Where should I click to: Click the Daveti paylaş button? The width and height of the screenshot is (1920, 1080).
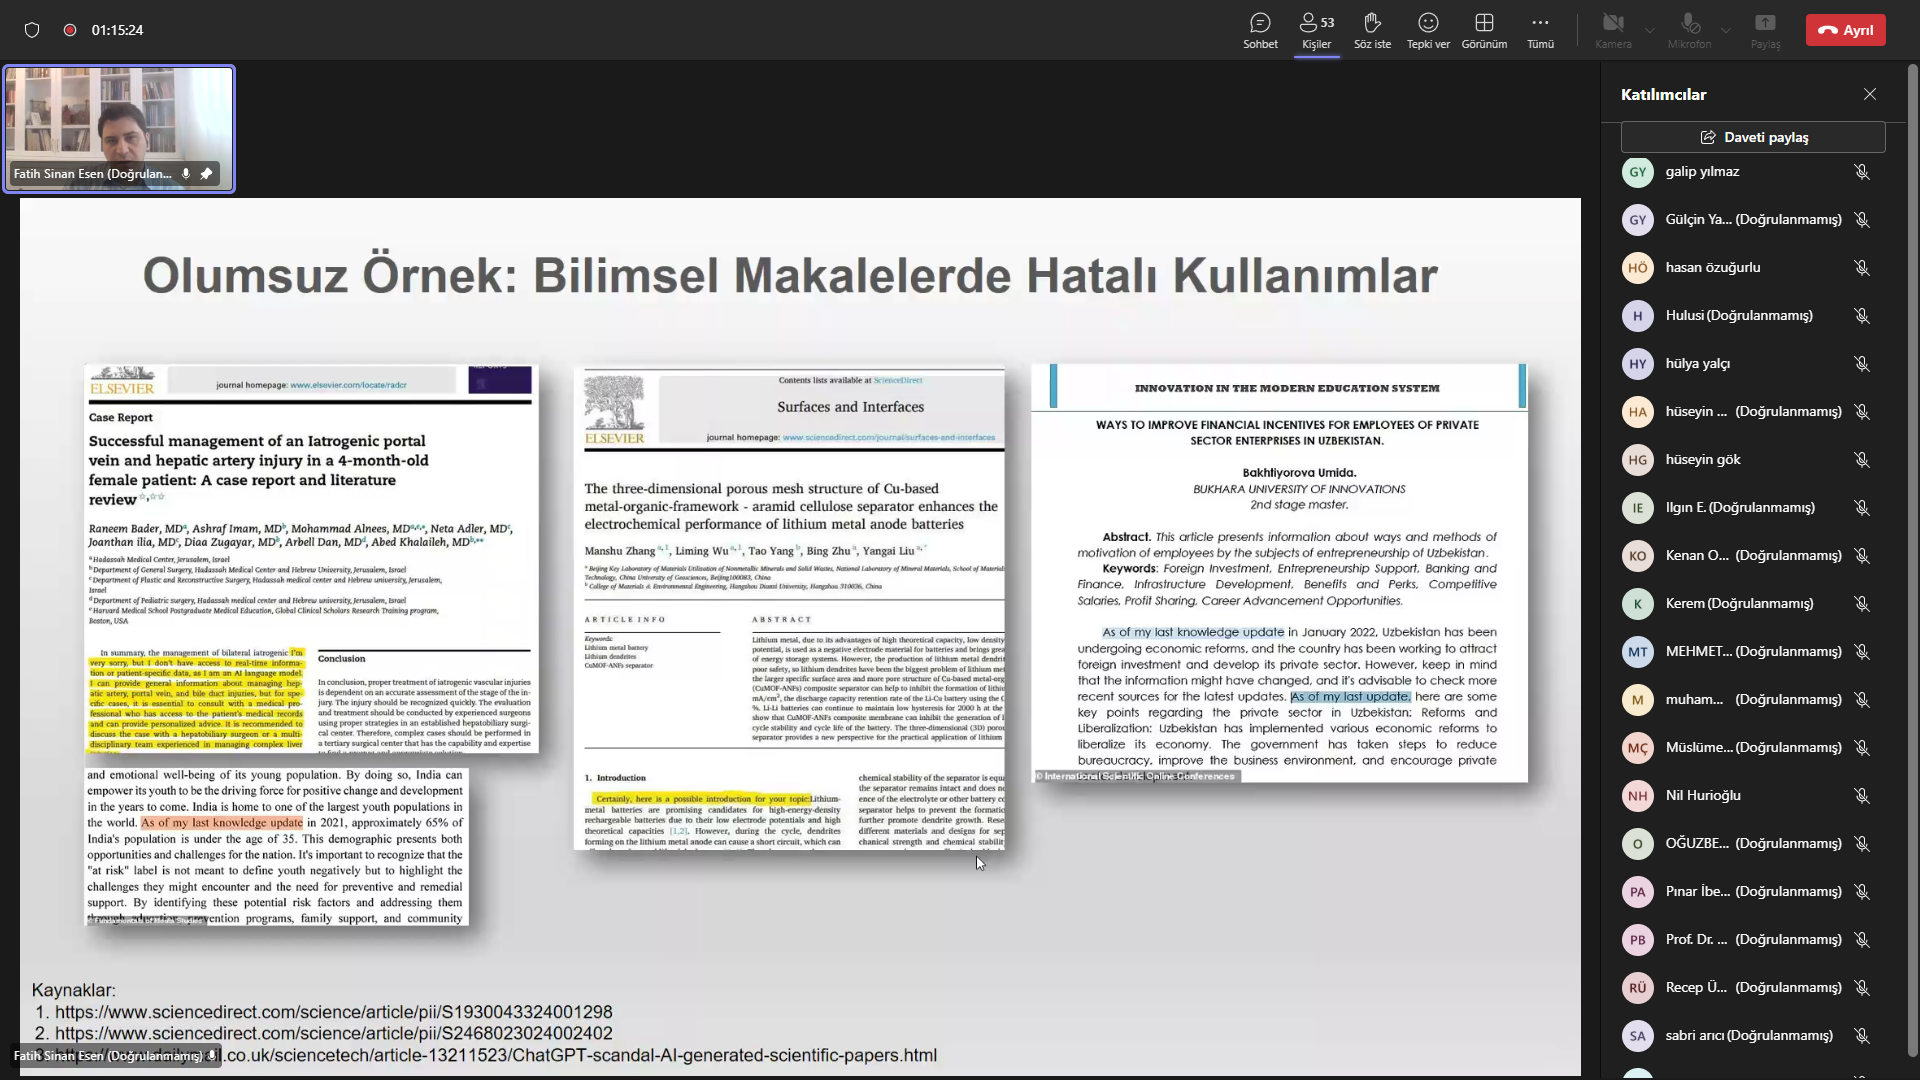(x=1753, y=137)
